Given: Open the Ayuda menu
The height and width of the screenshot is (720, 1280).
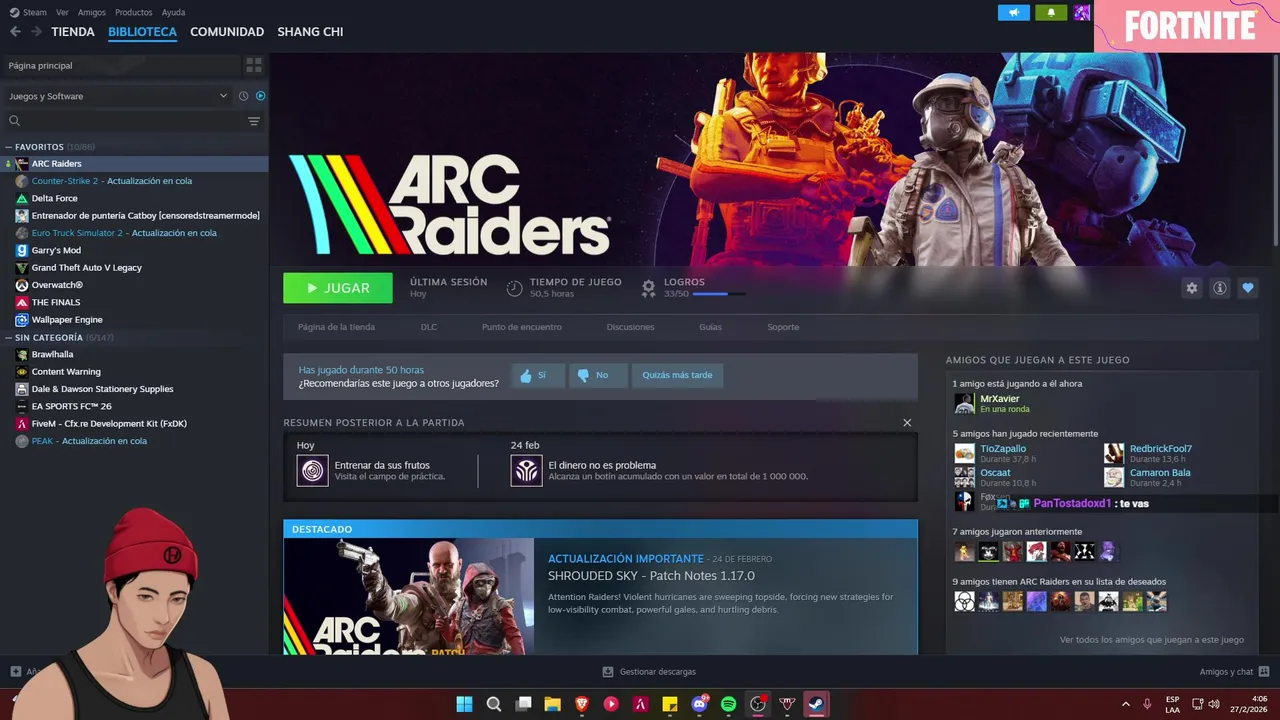Looking at the screenshot, I should tap(174, 12).
